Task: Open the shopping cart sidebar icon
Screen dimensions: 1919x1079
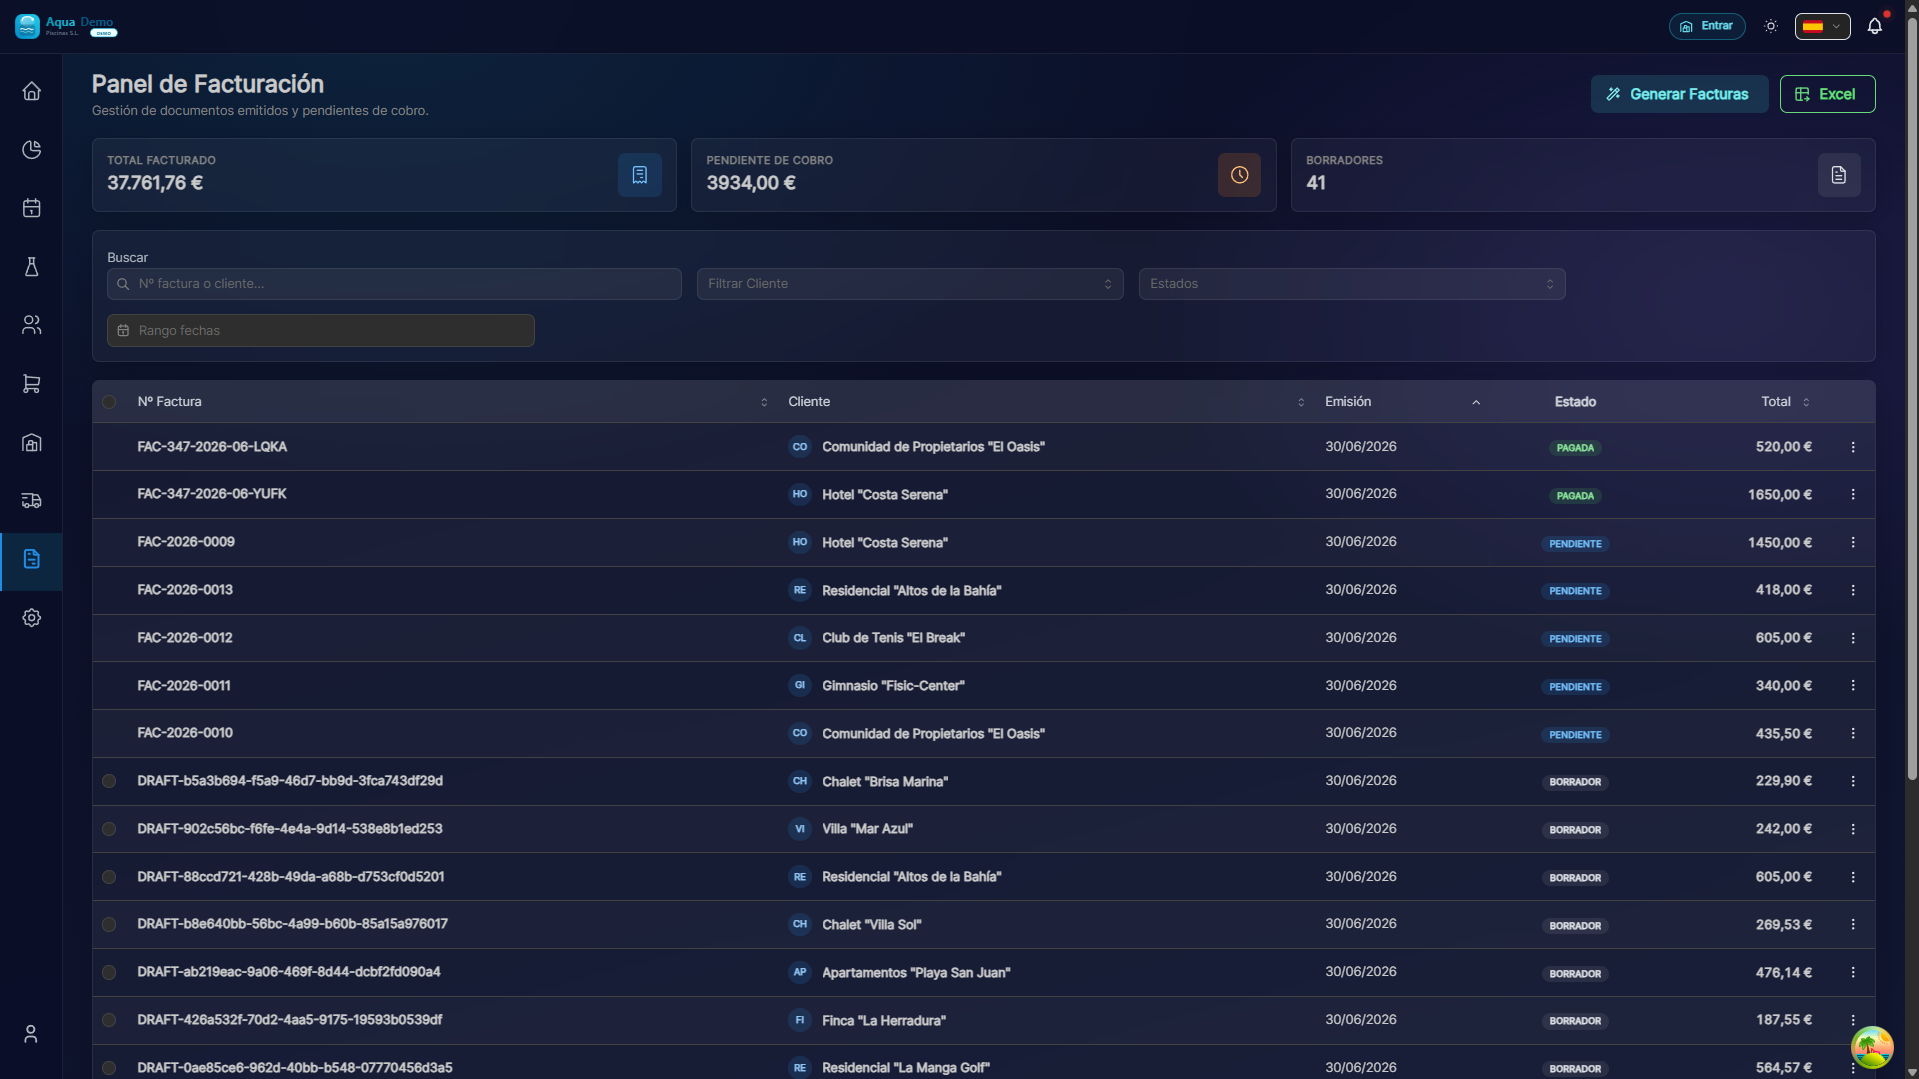Action: pos(31,384)
